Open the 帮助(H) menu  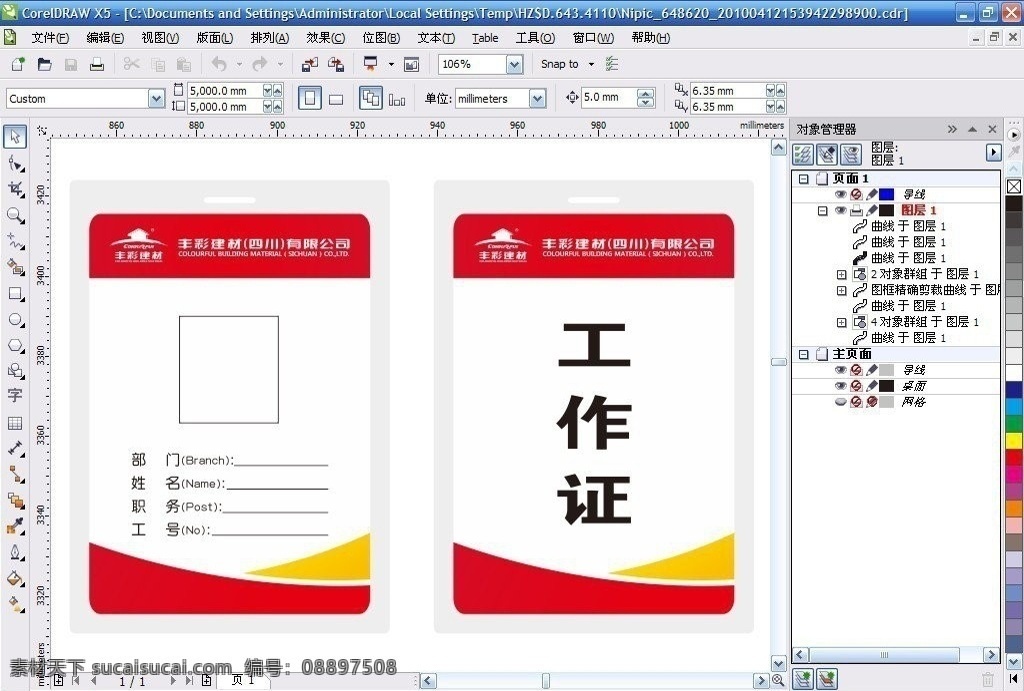(650, 38)
